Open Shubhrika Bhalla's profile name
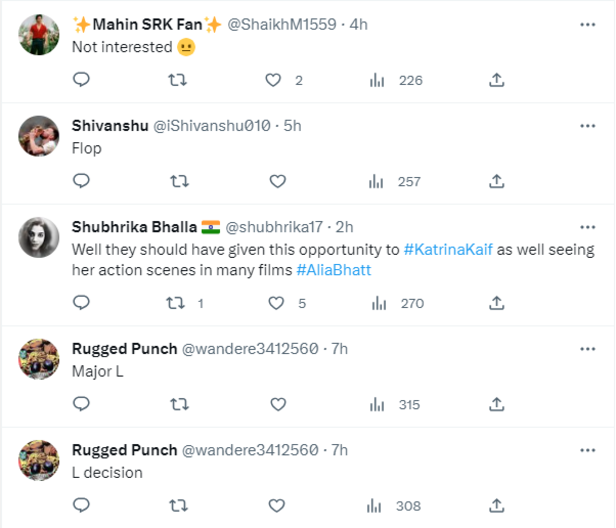 pos(133,227)
